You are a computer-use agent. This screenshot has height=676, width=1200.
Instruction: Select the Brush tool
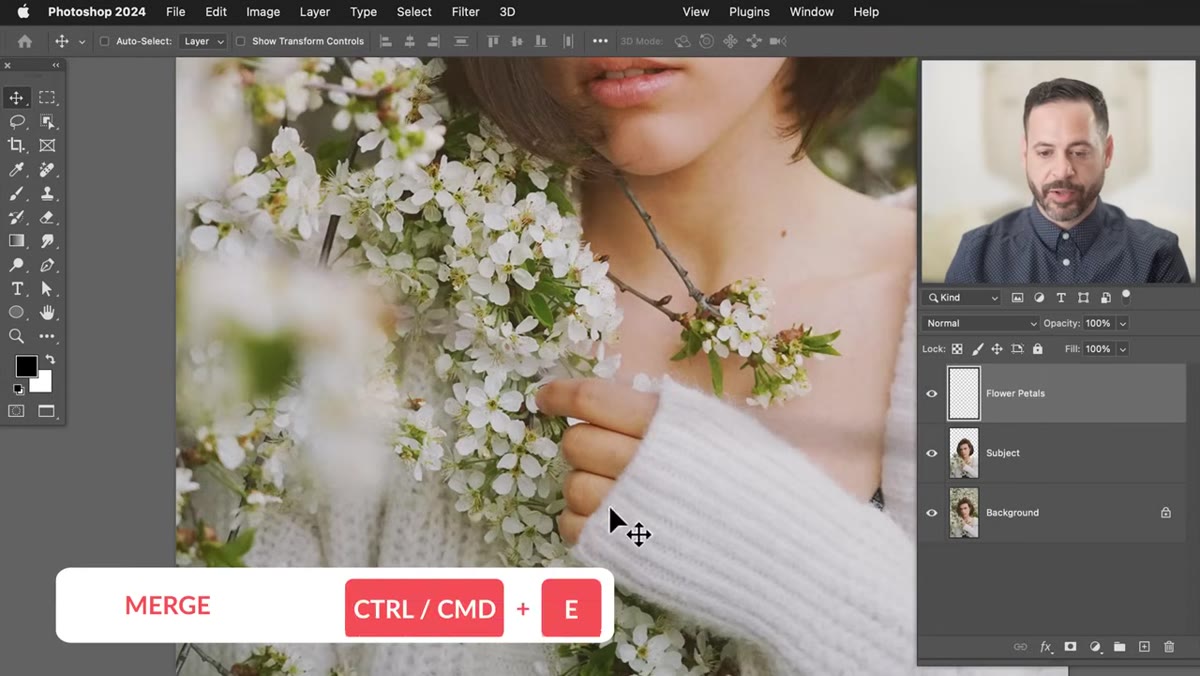pyautogui.click(x=16, y=193)
